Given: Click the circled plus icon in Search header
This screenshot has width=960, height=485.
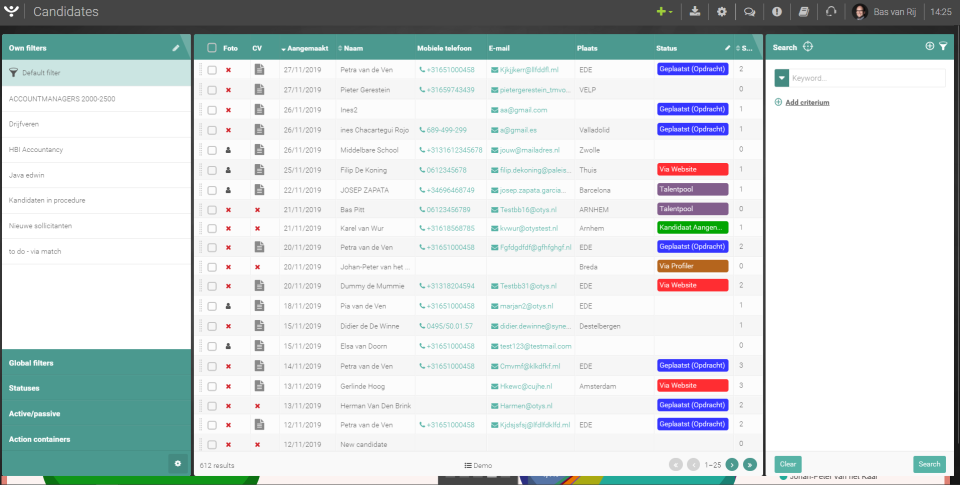Looking at the screenshot, I should (929, 46).
